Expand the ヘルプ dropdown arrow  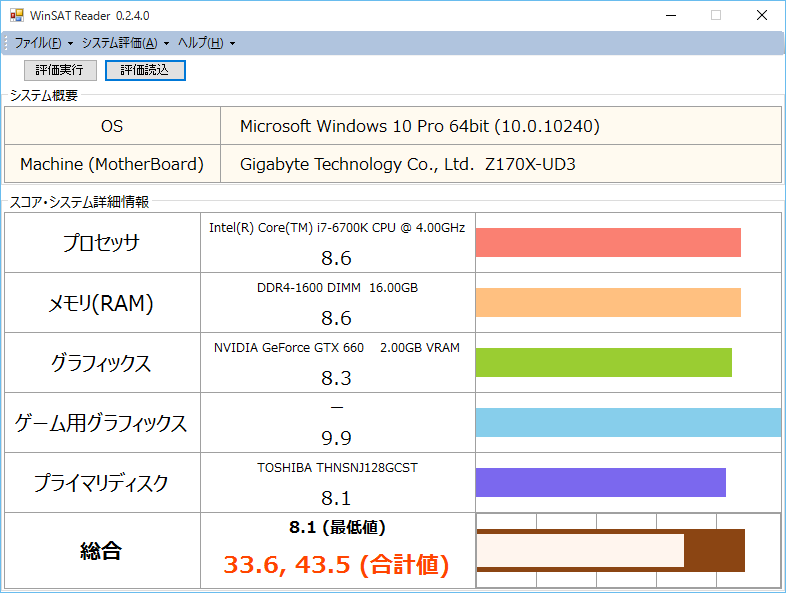[232, 44]
